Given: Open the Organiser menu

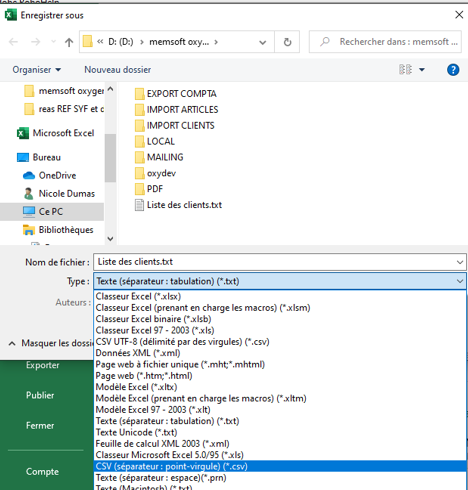Looking at the screenshot, I should 37,70.
